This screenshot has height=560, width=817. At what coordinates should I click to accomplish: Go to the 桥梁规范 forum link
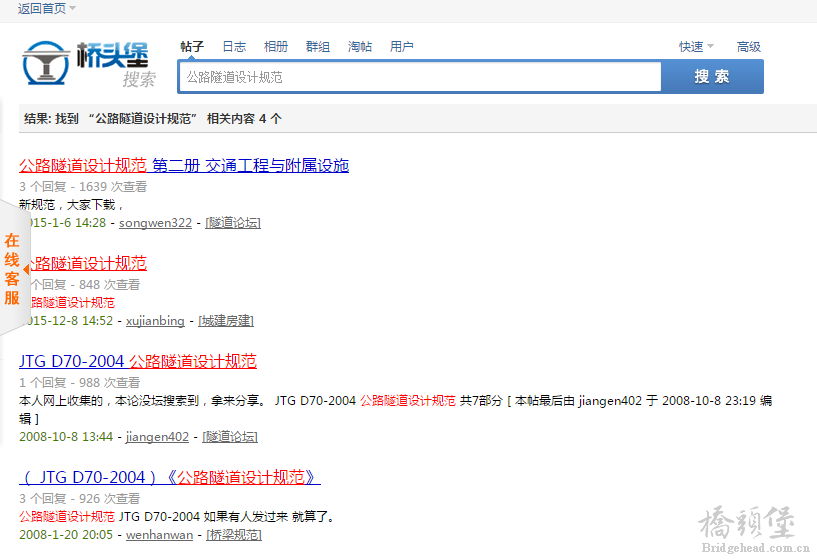tap(233, 535)
